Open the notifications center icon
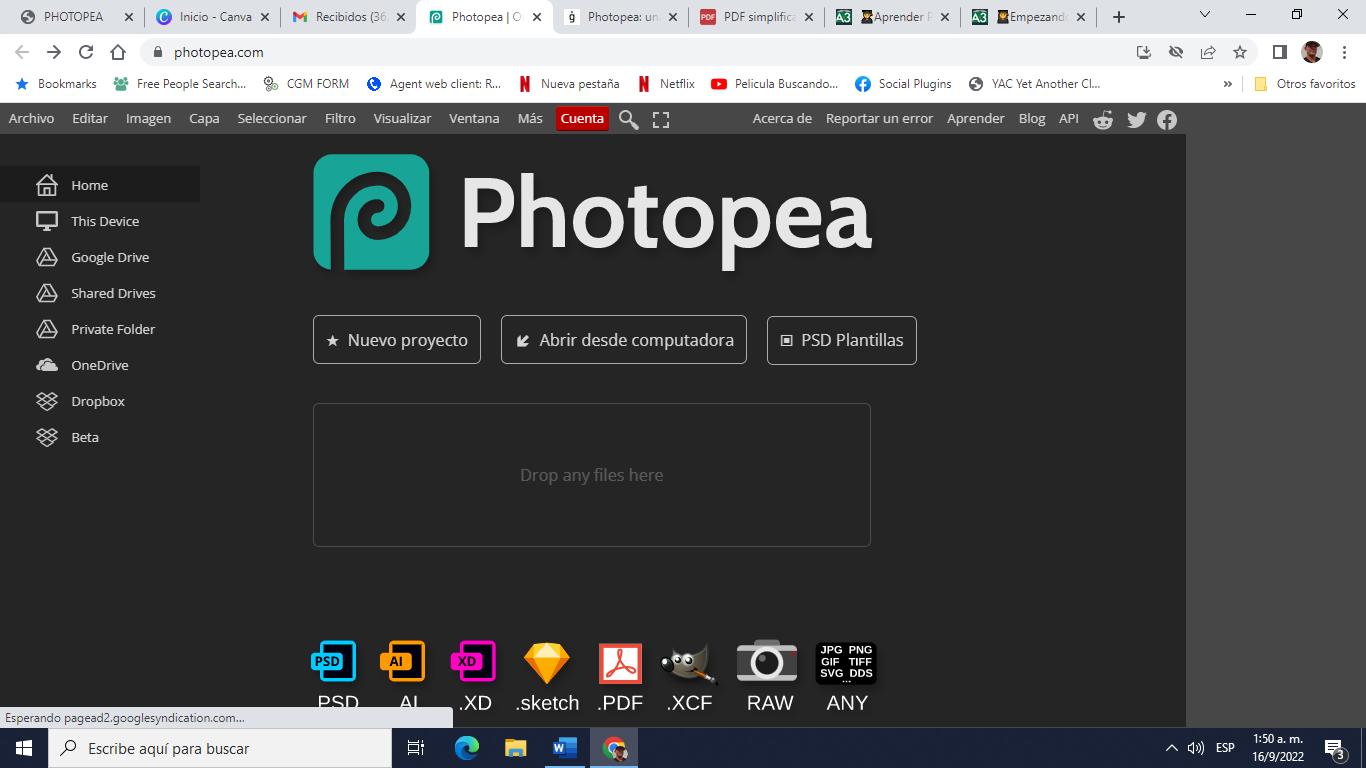The image size is (1366, 768). tap(1334, 748)
